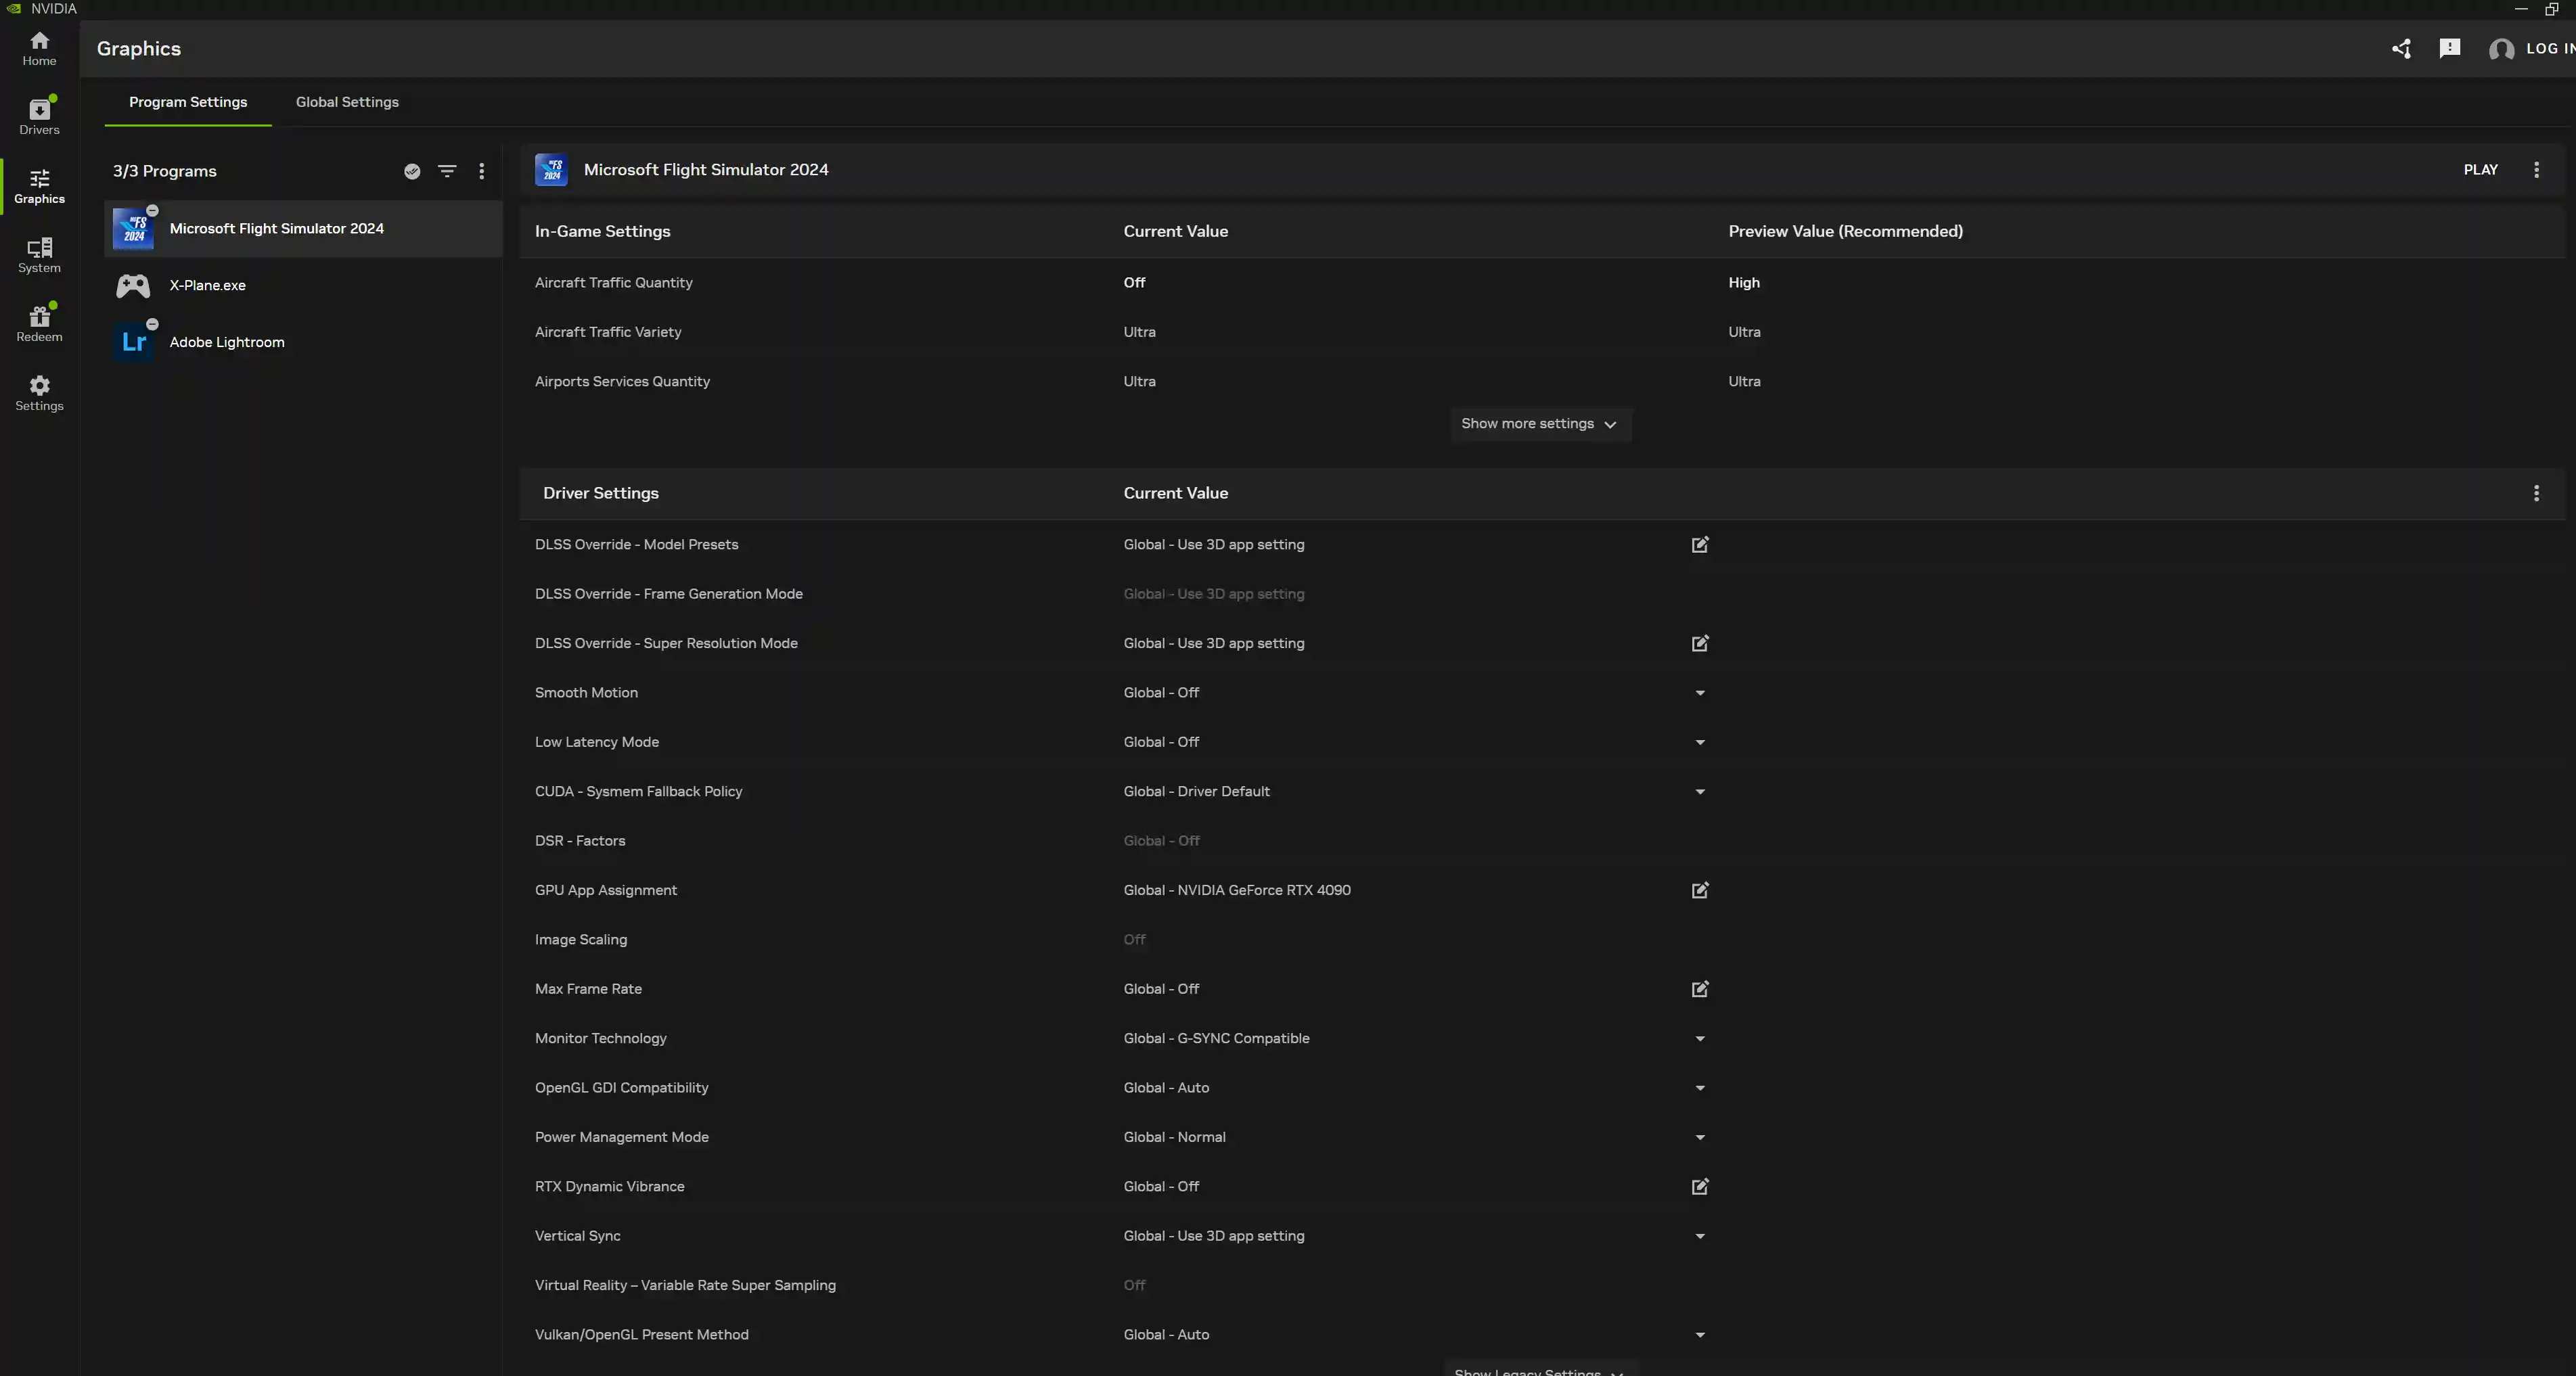The height and width of the screenshot is (1376, 2576).
Task: Toggle the optimized checkmark filter icon
Action: tap(412, 171)
